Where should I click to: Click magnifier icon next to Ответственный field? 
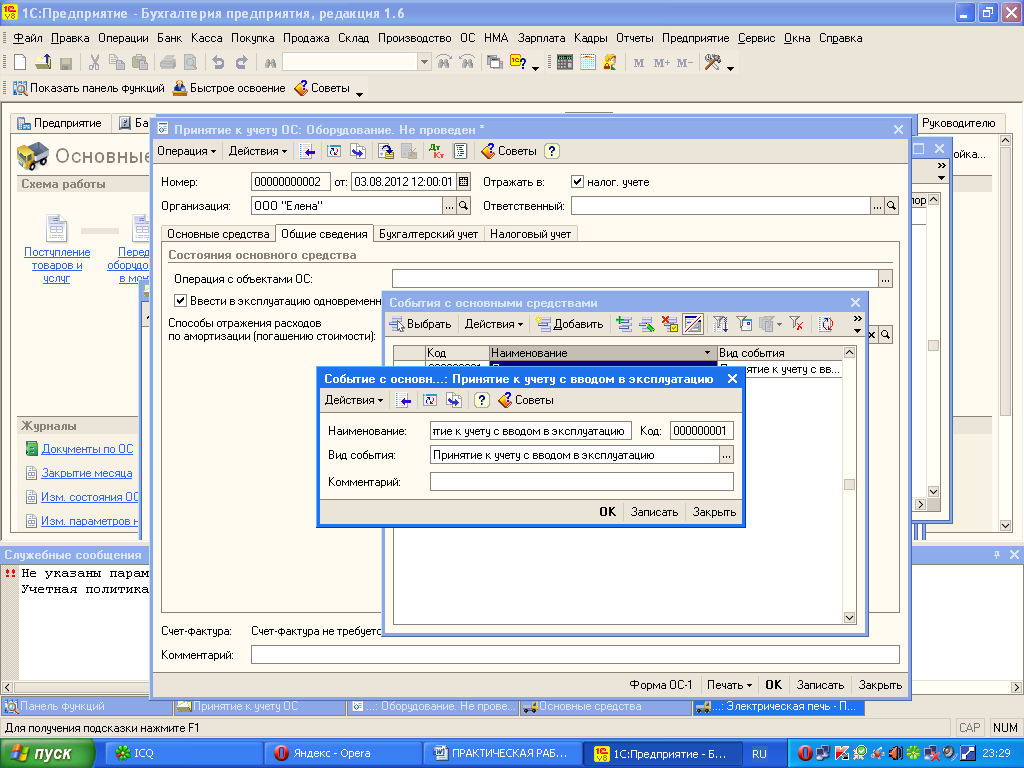(891, 206)
